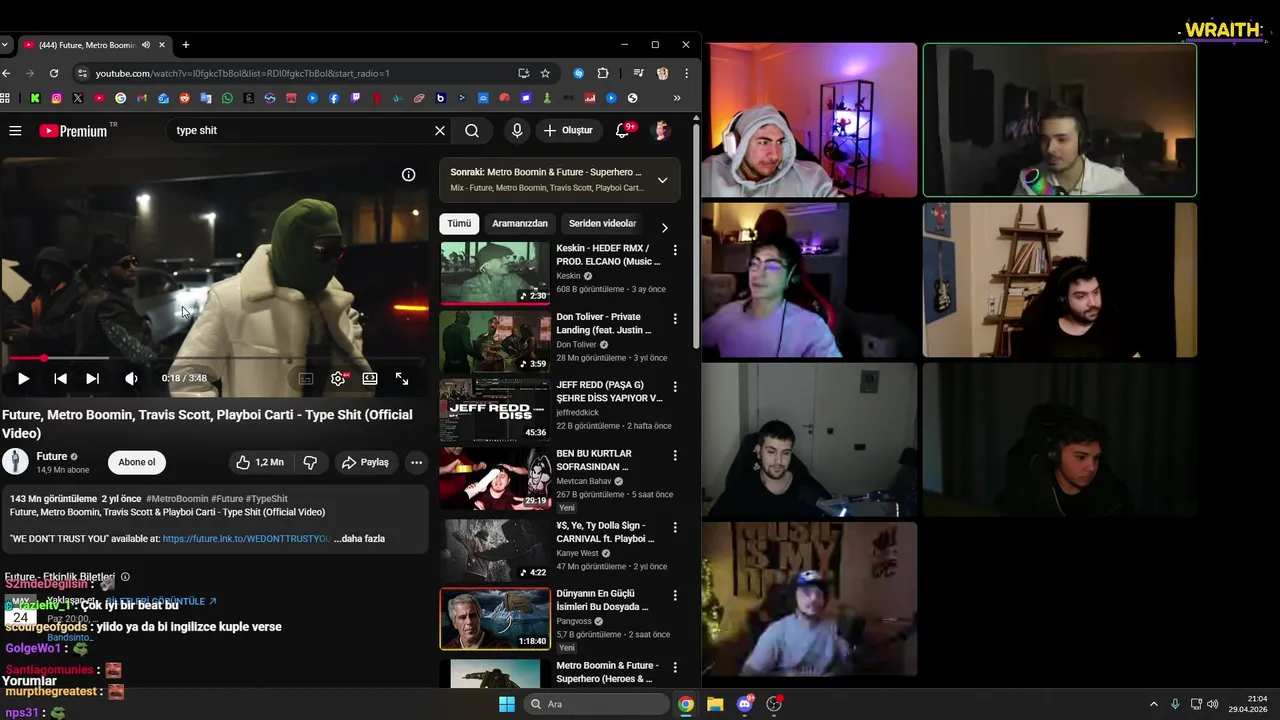Open the video info card icon
The height and width of the screenshot is (720, 1280).
click(408, 175)
